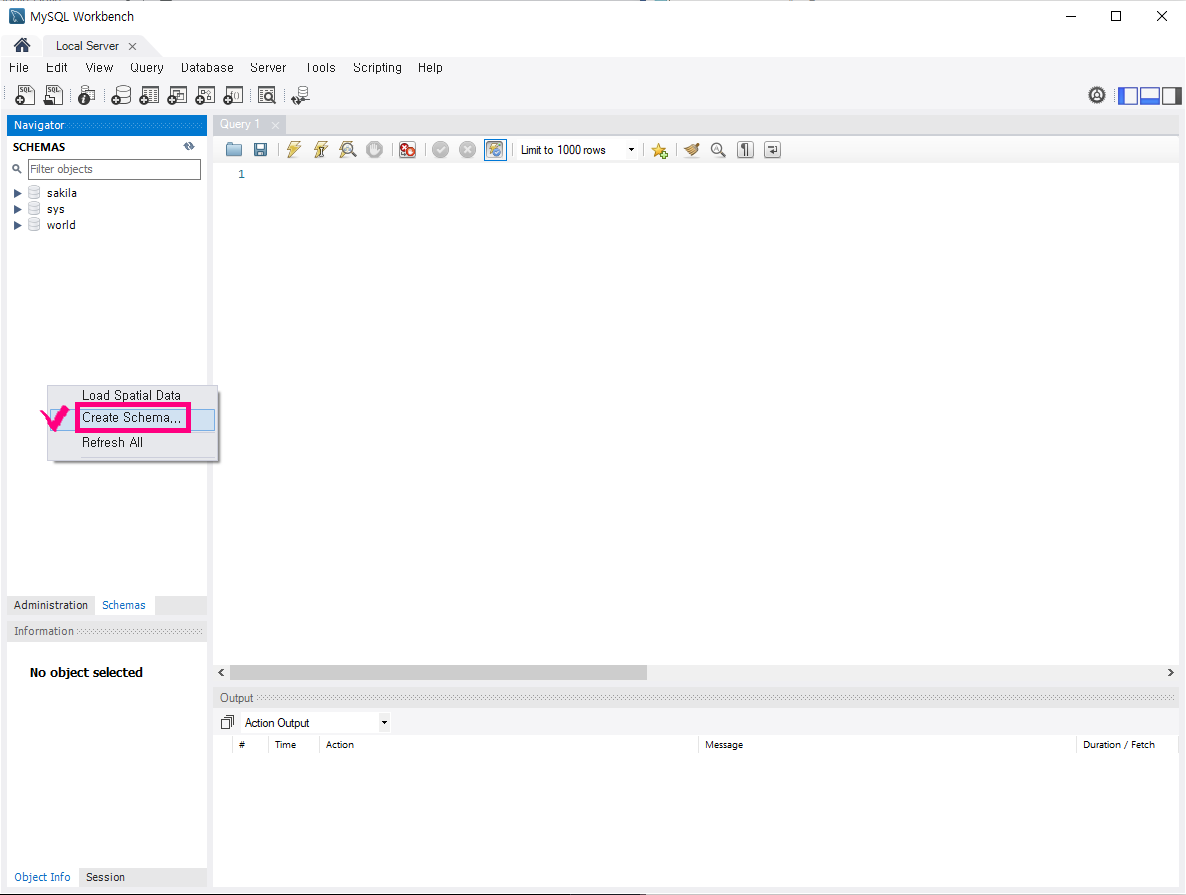
Task: Choose Create Schema... from context menu
Action: pos(132,418)
